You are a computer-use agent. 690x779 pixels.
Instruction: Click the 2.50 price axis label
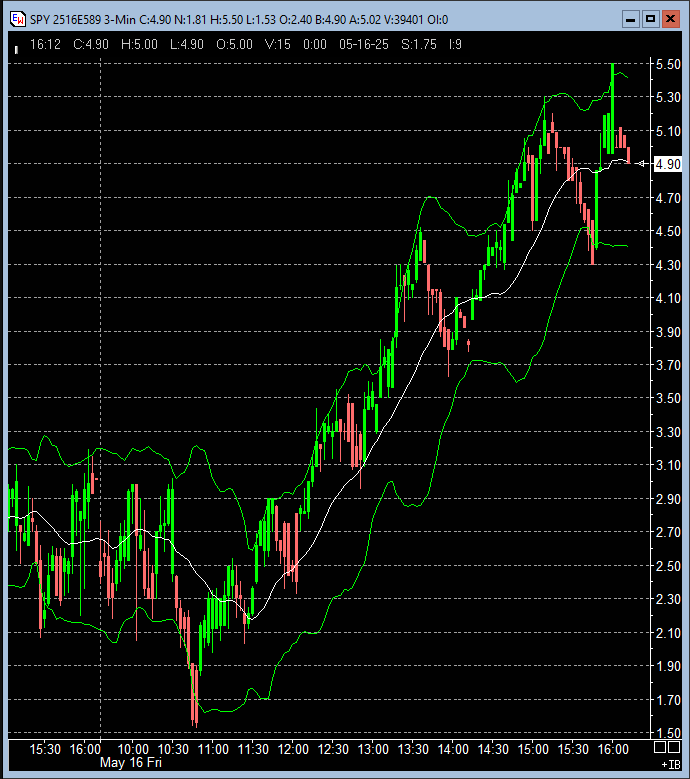click(668, 566)
